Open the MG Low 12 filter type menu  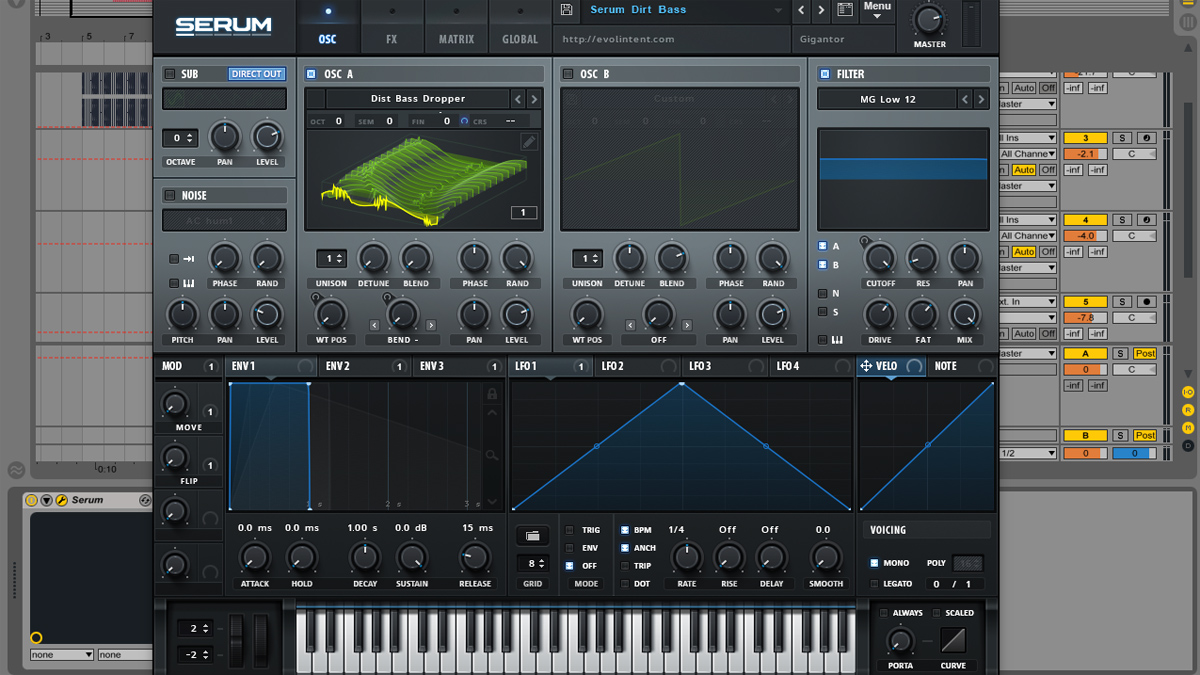(x=888, y=99)
